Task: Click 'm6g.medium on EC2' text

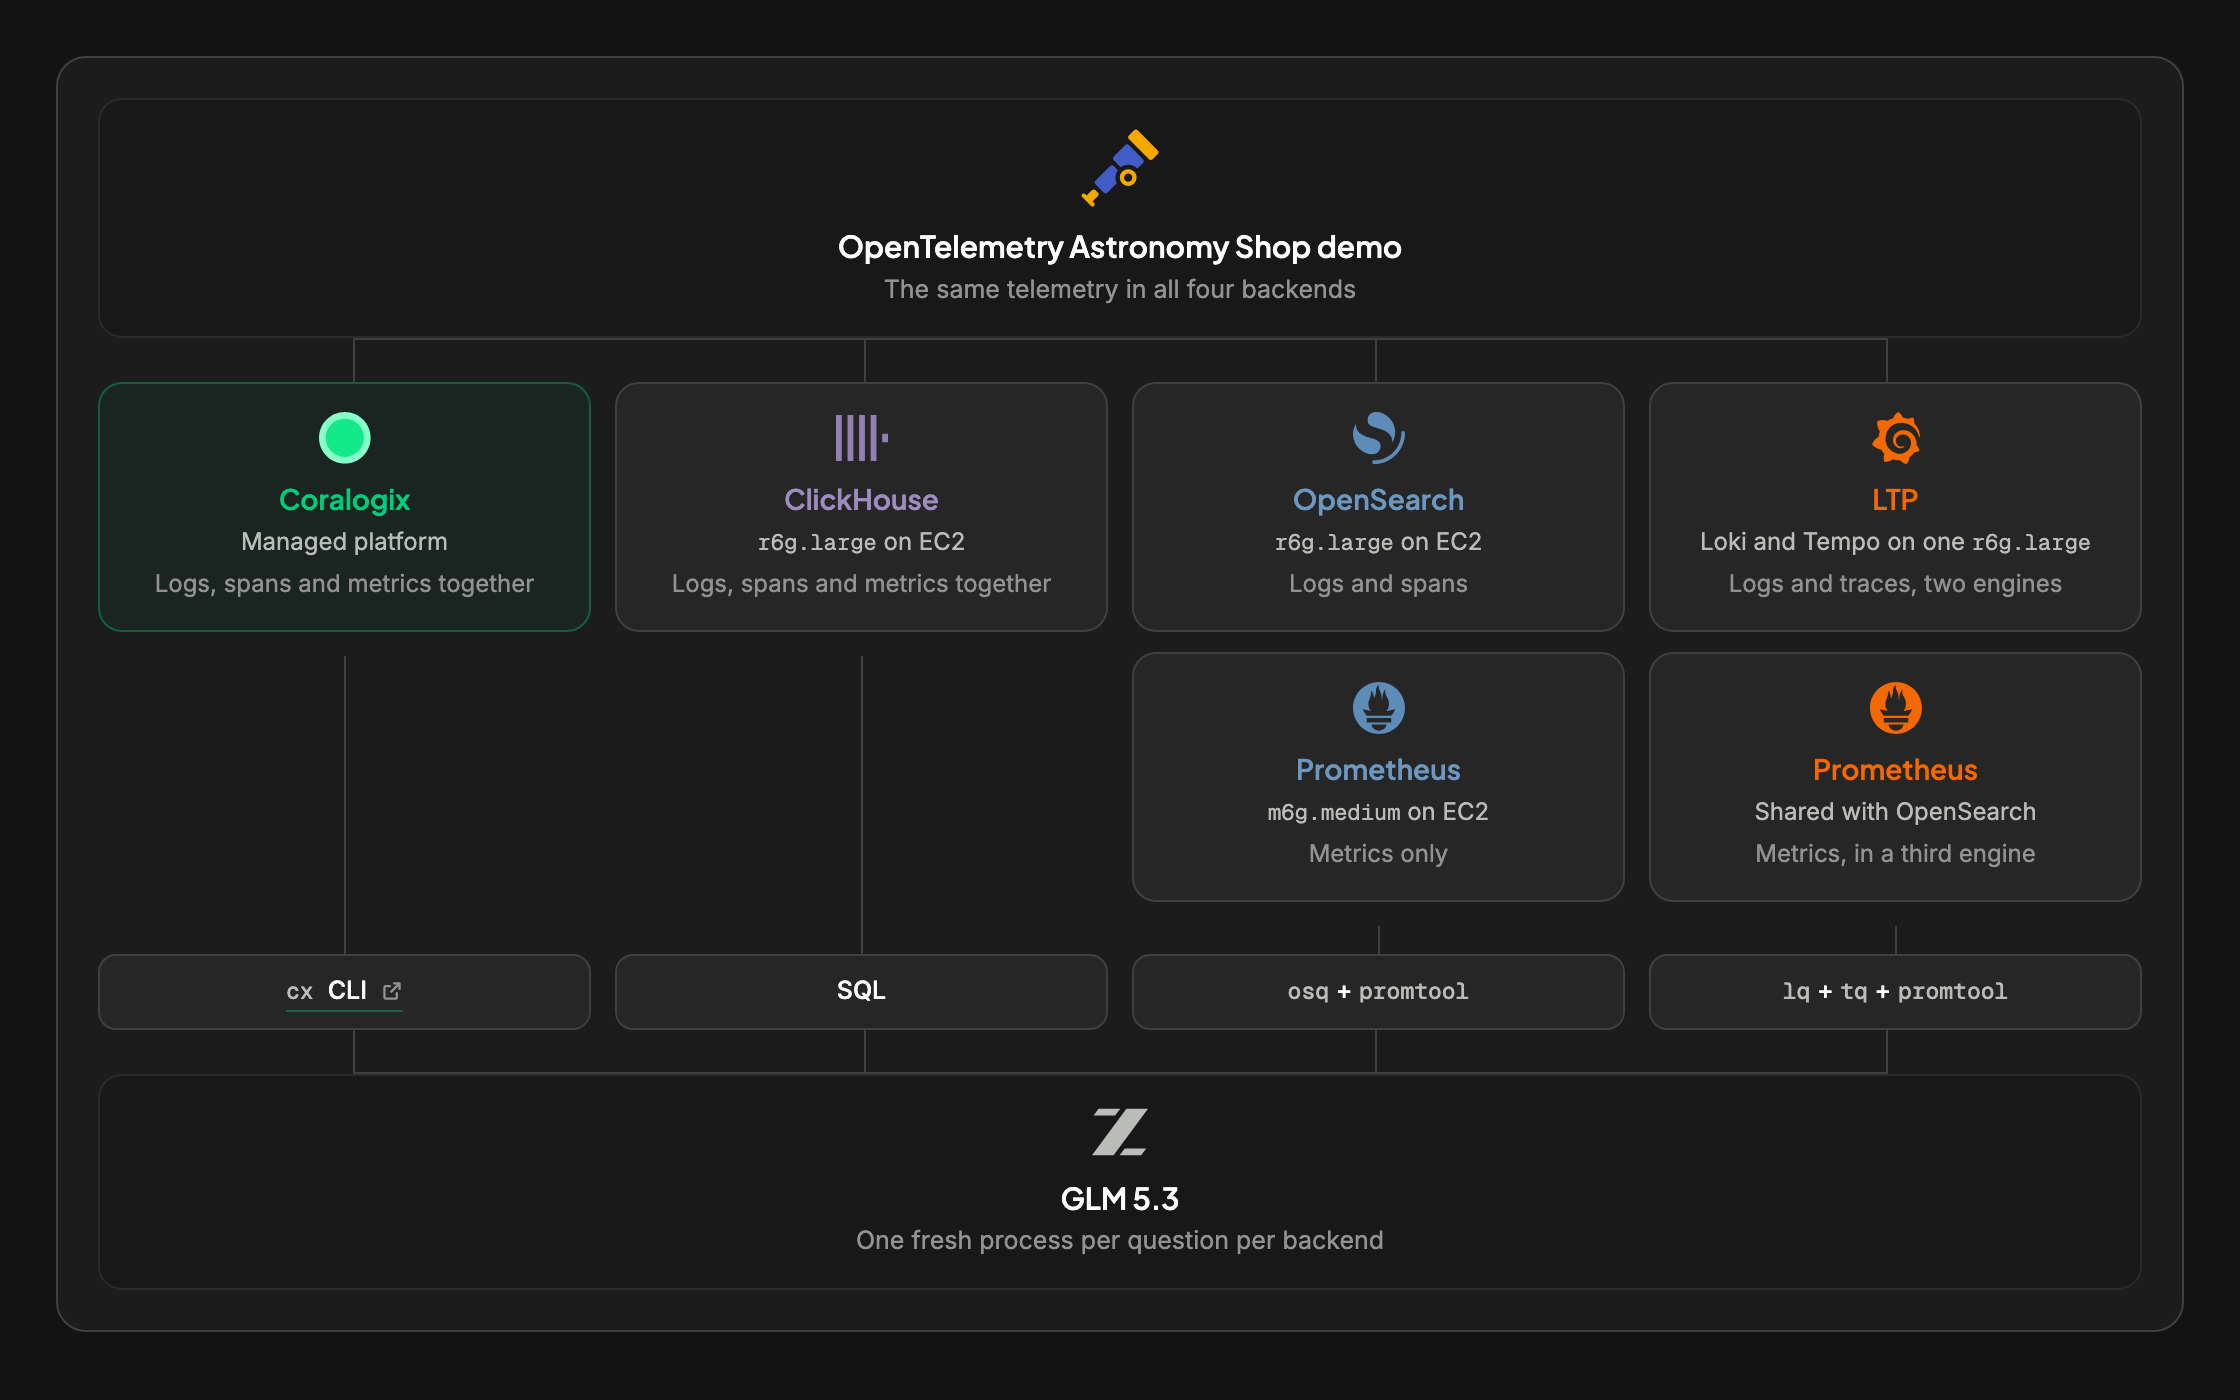Action: [1378, 812]
